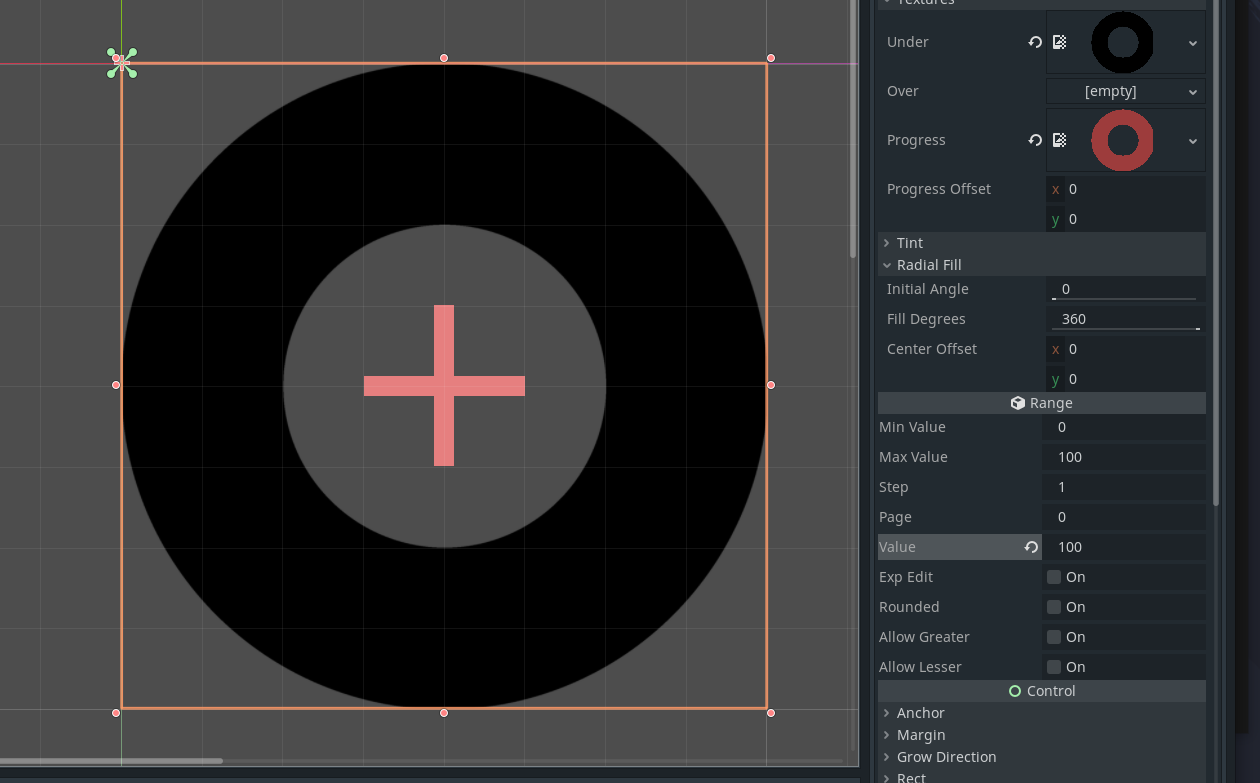Click the x axis label of Progress Offset

point(1055,189)
